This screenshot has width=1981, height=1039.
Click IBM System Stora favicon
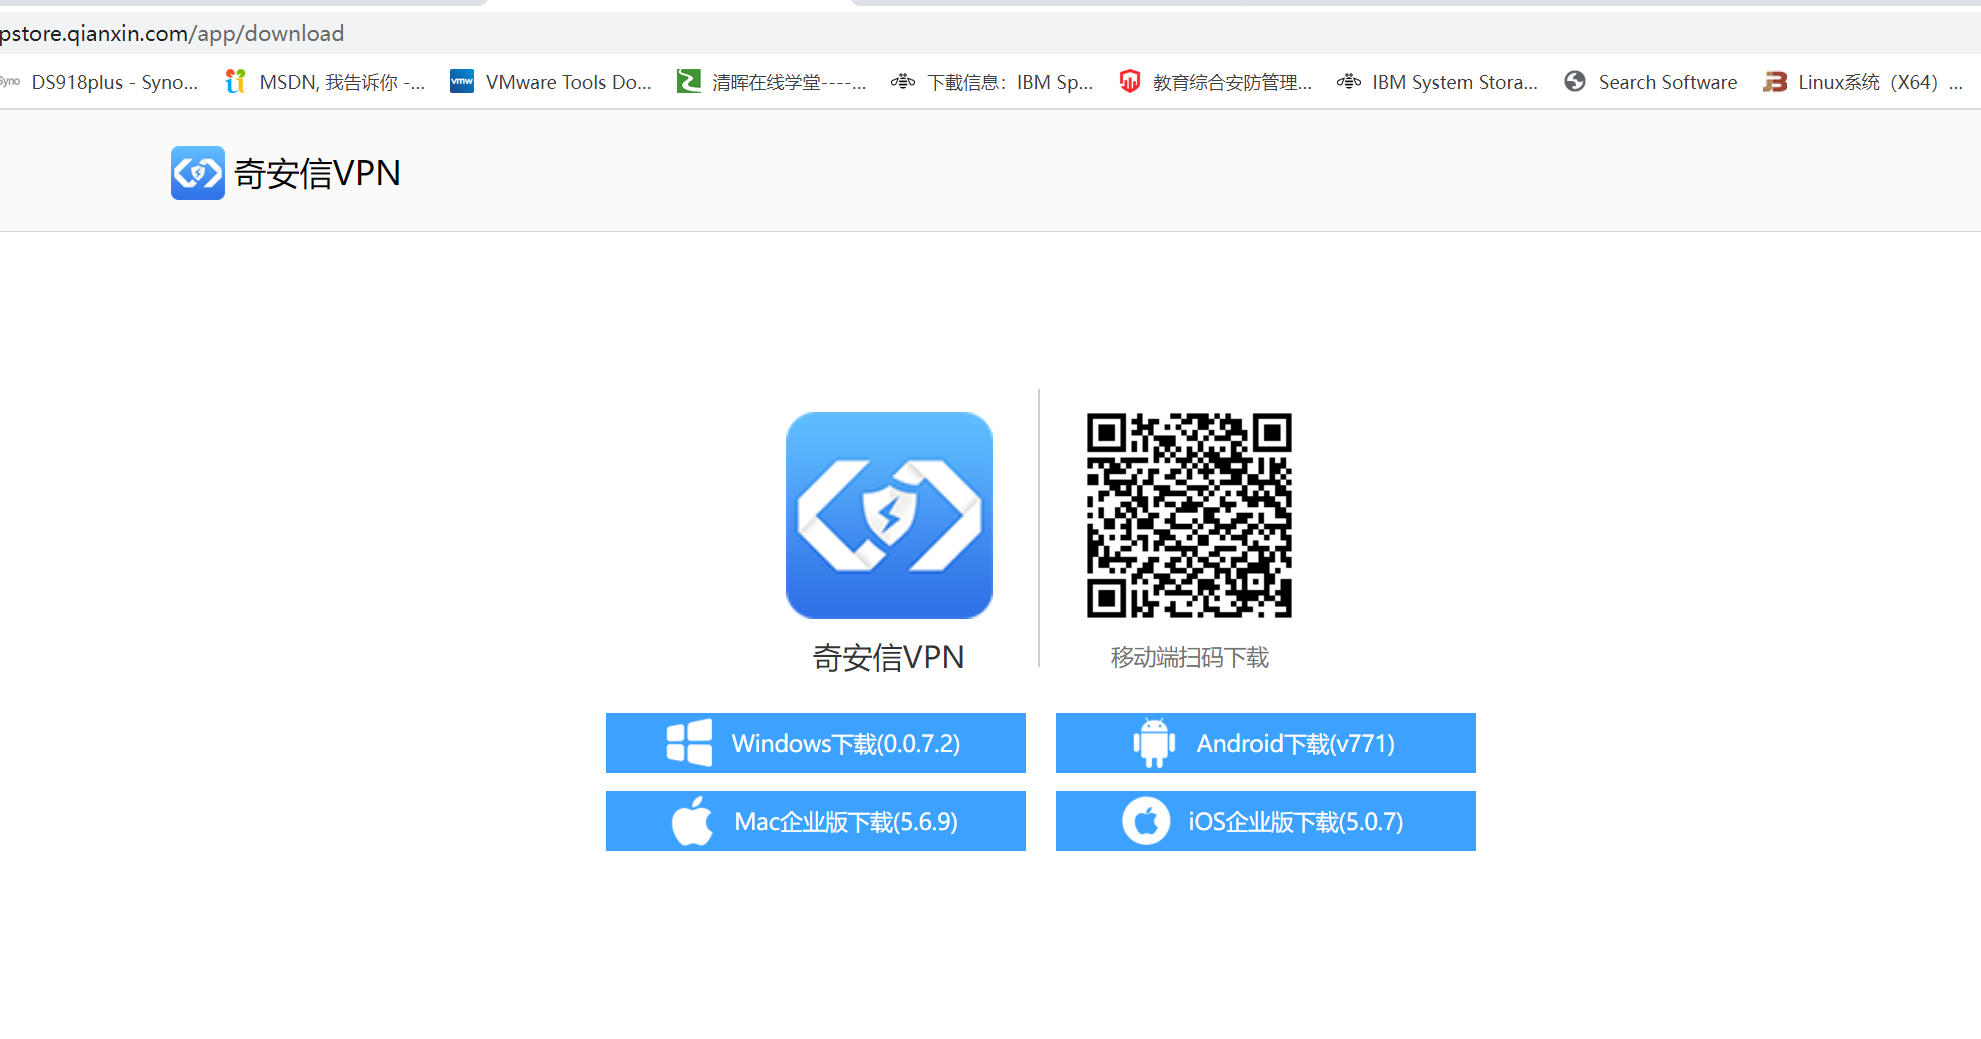pyautogui.click(x=1348, y=82)
